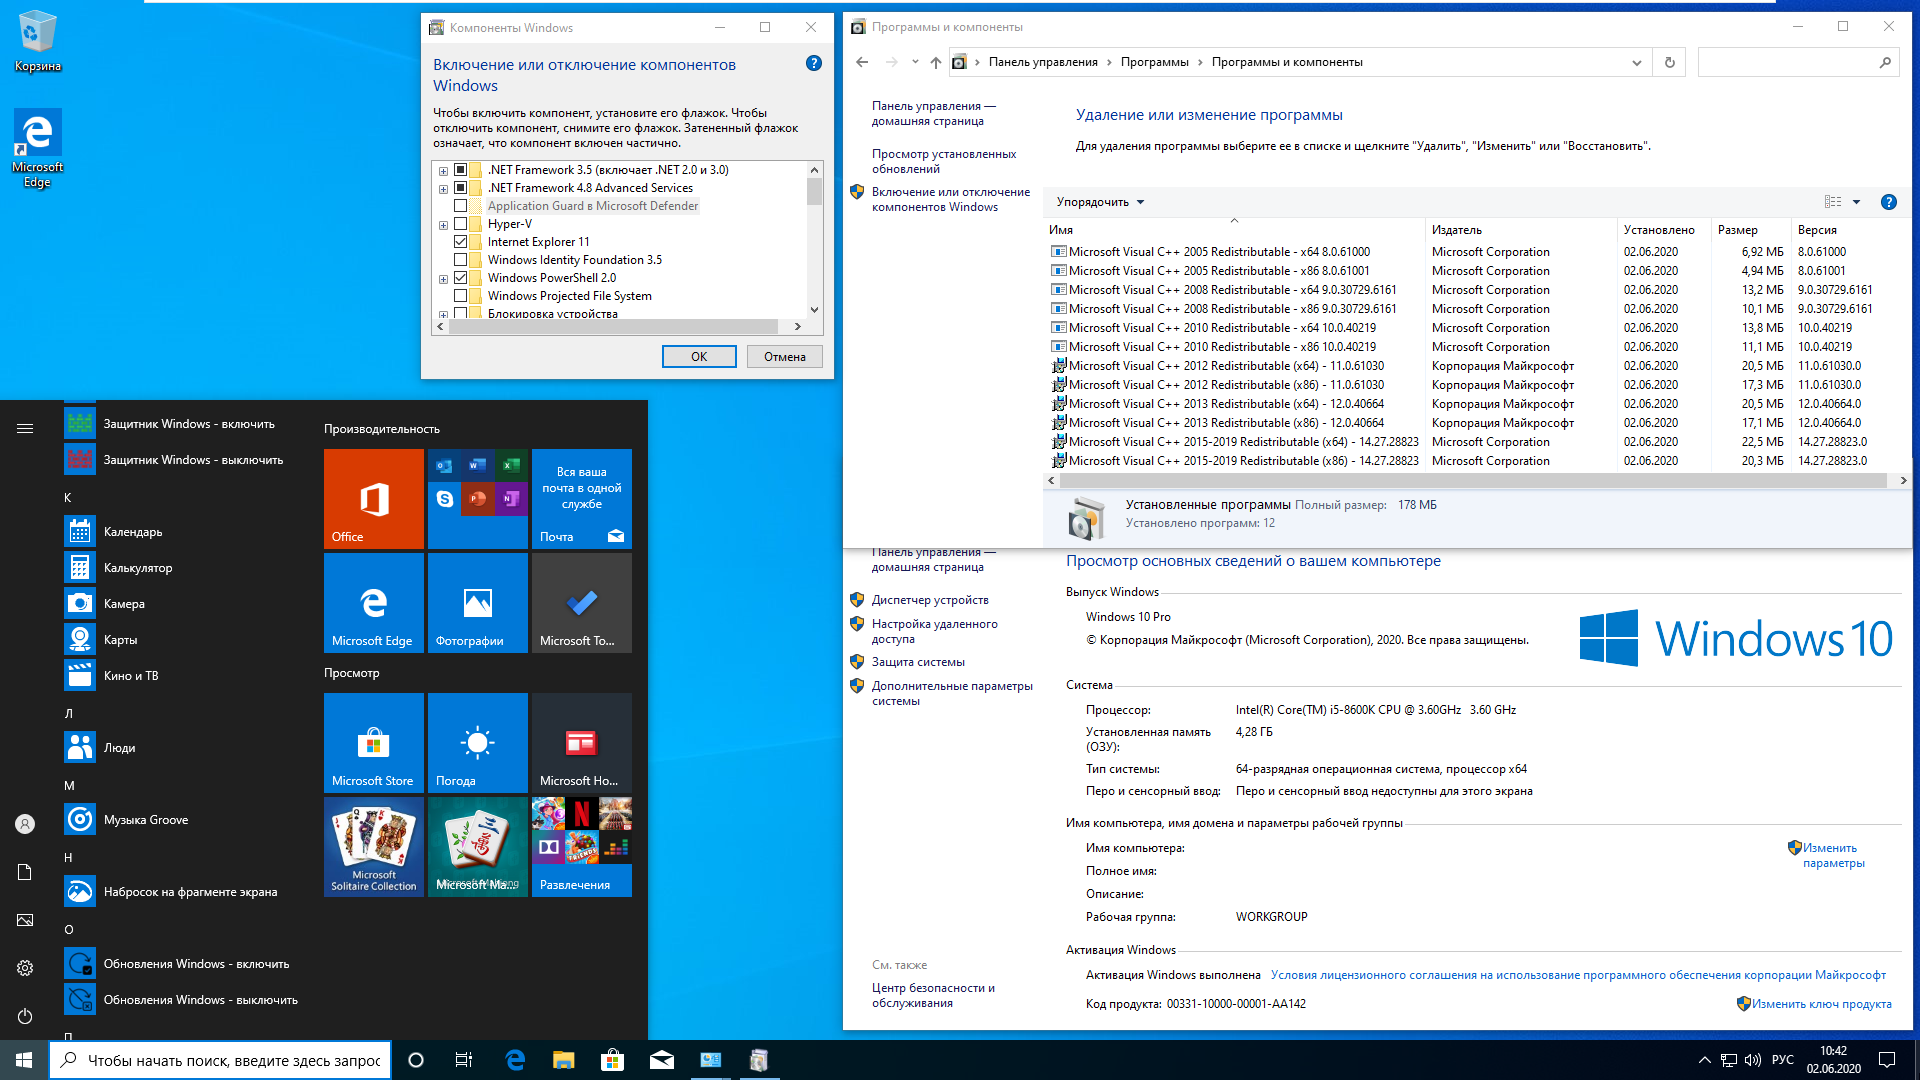
Task: Click the Start menu power icon
Action: click(x=25, y=1016)
